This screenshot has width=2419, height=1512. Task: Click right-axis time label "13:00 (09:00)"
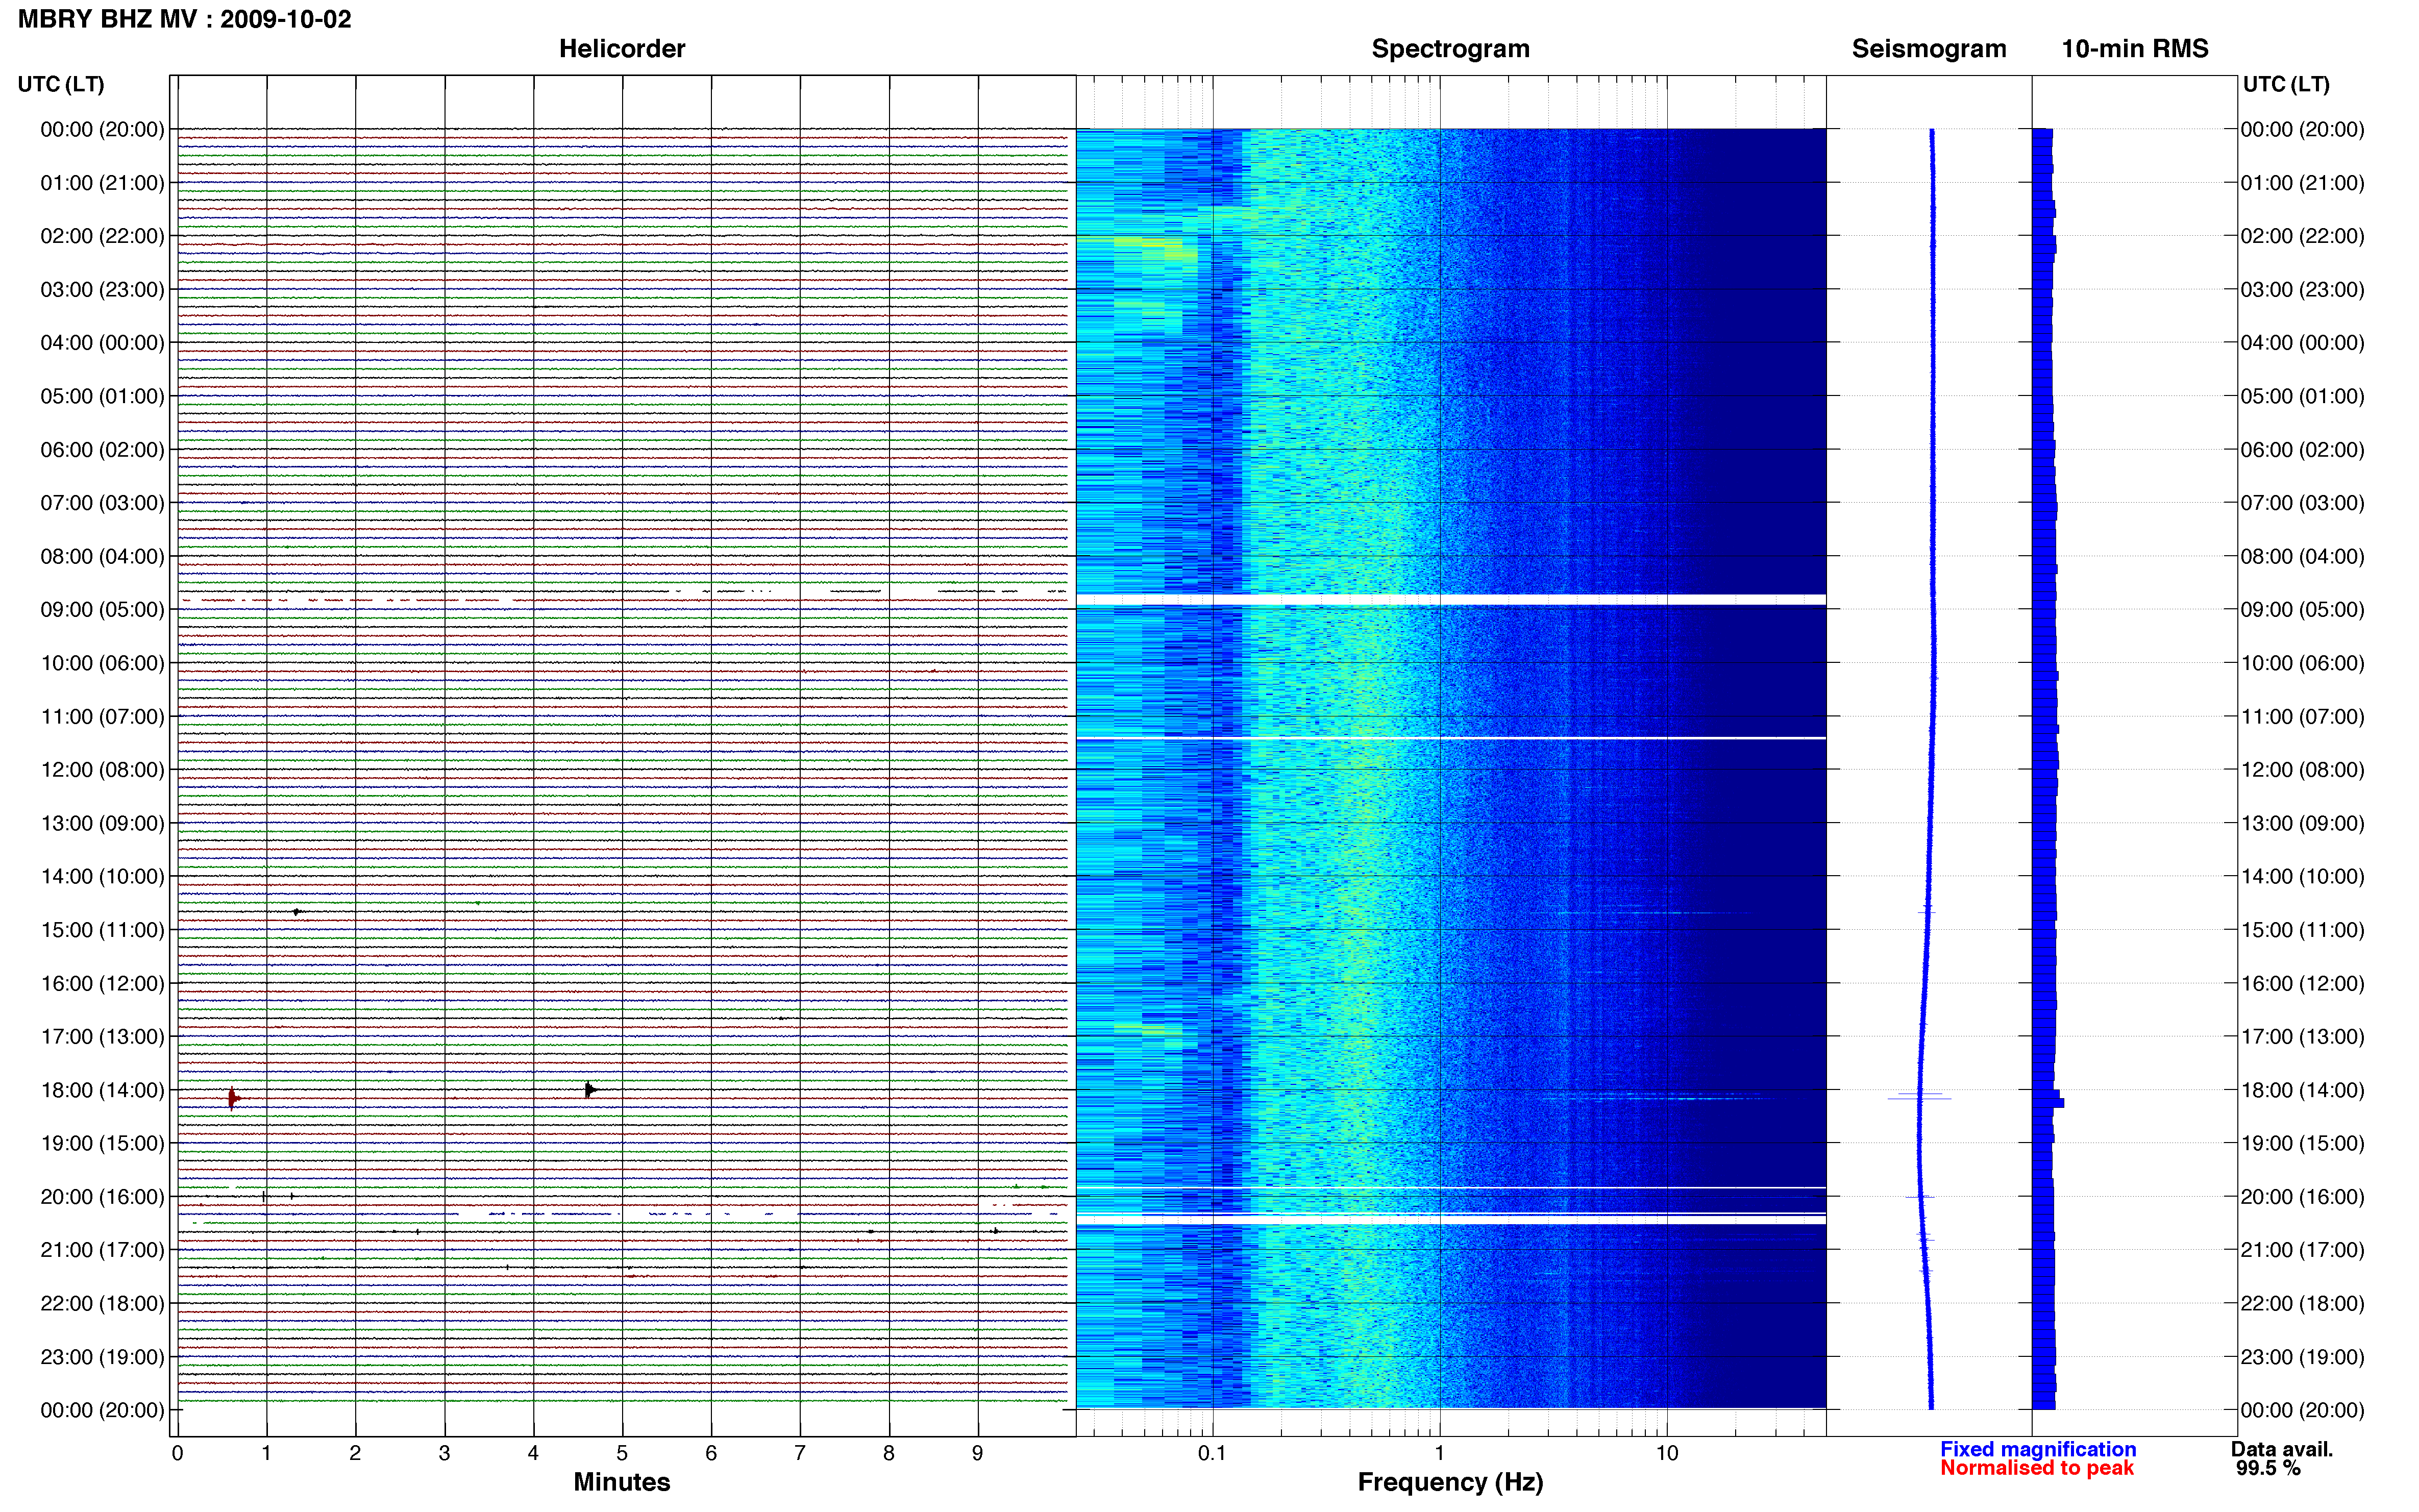(2302, 823)
